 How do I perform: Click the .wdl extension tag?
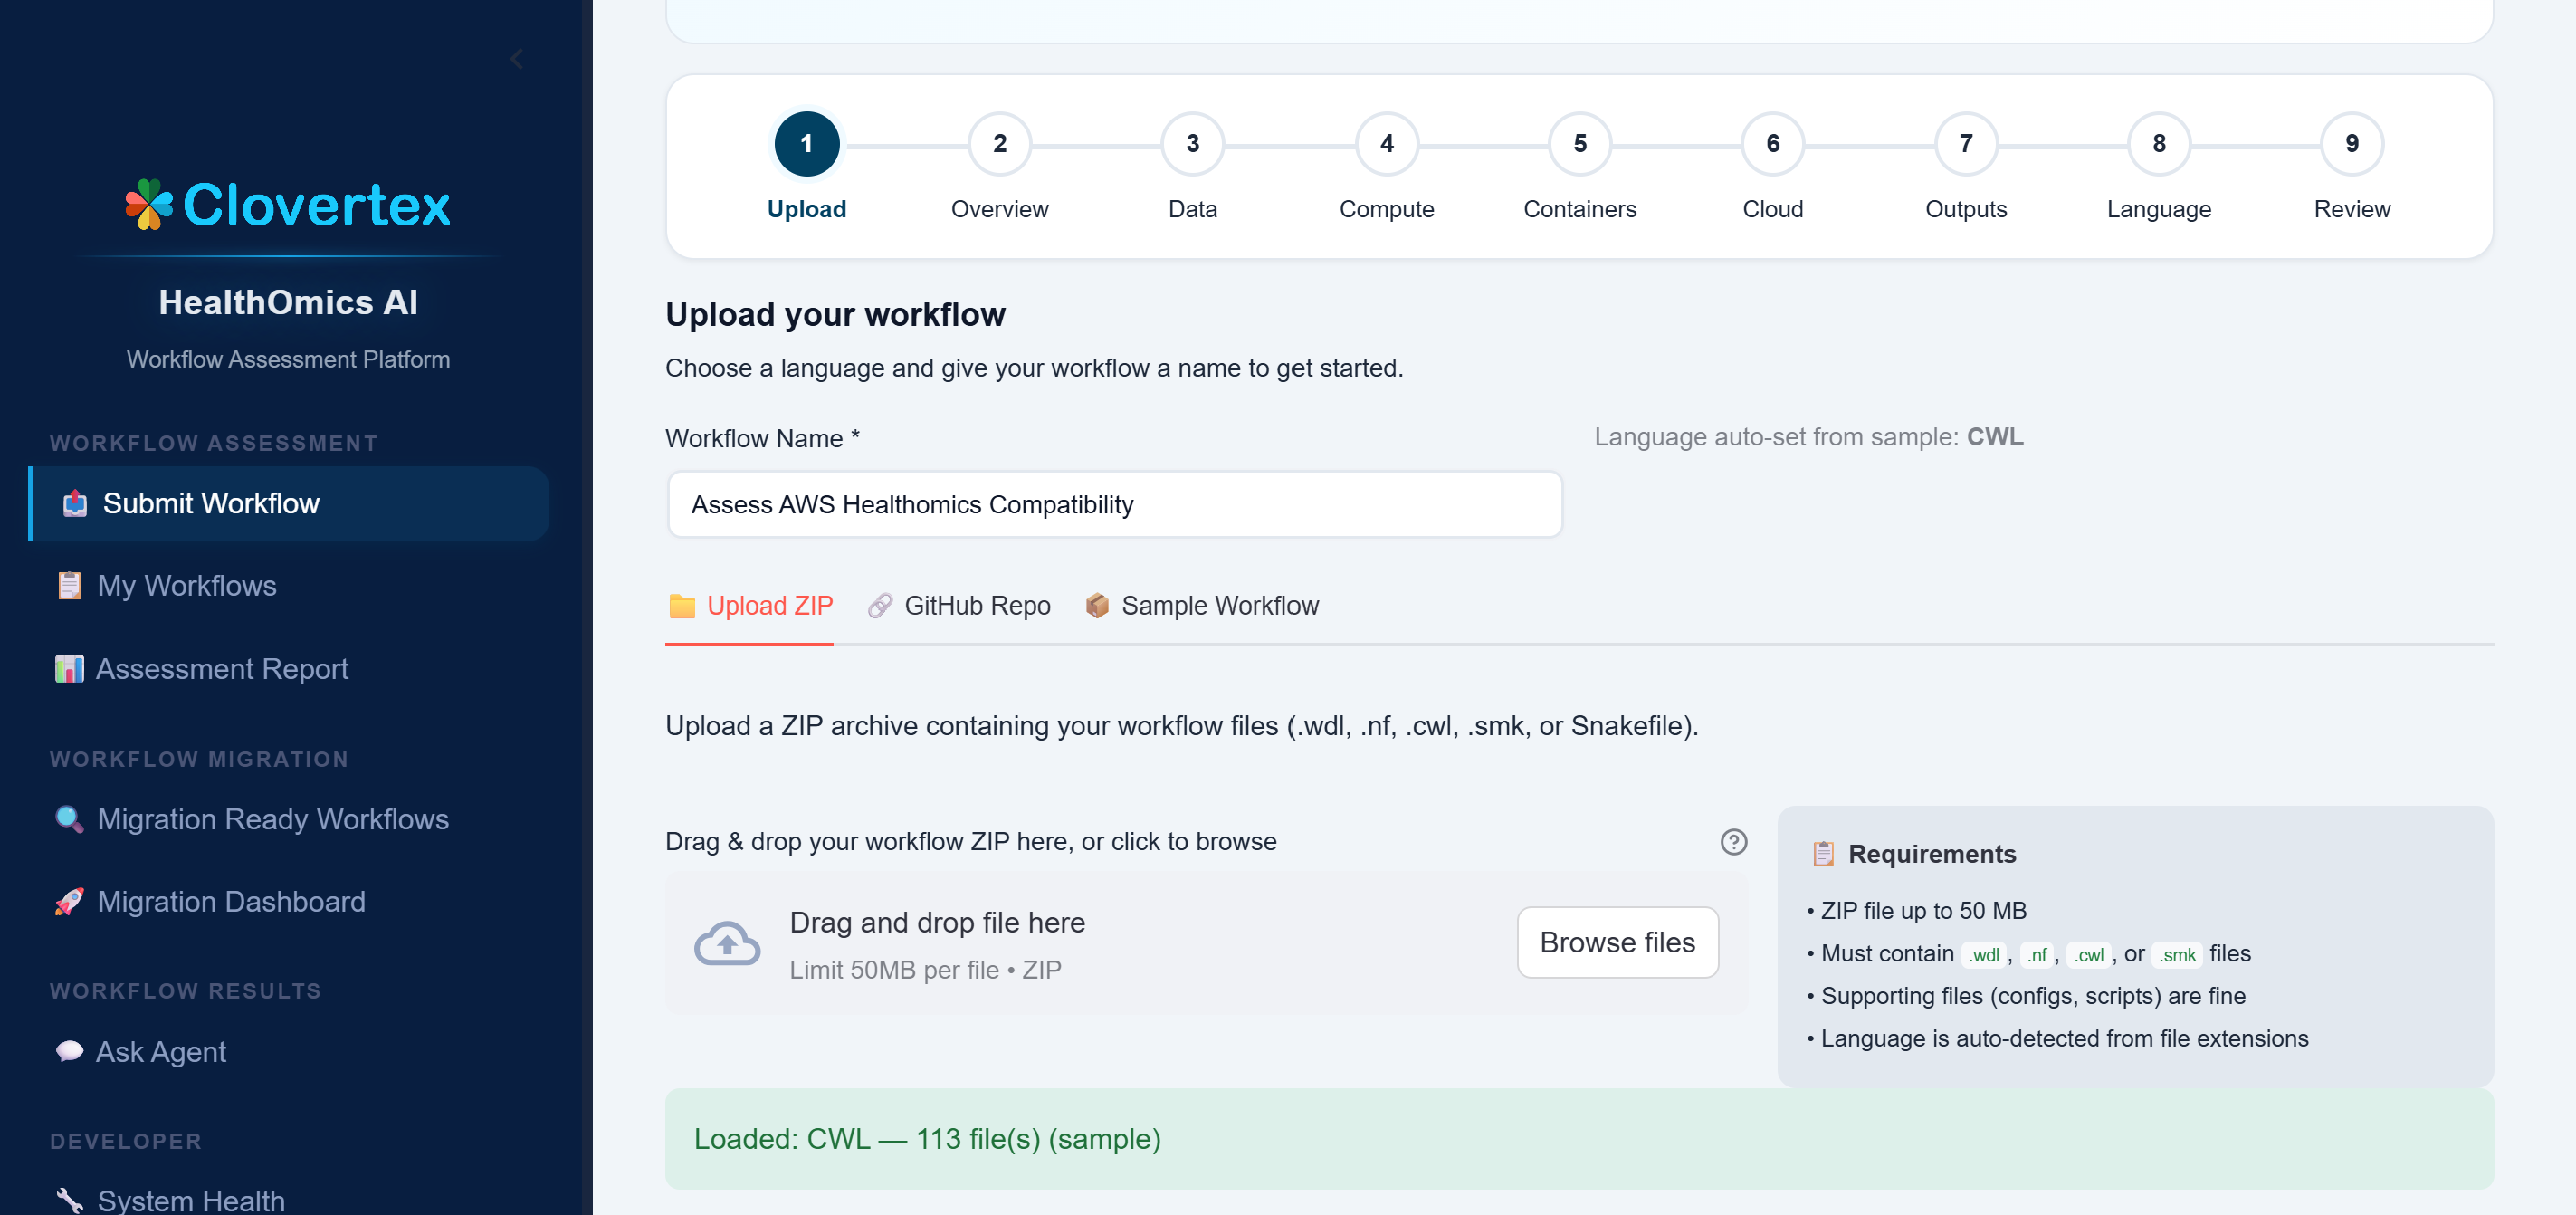coord(1983,955)
